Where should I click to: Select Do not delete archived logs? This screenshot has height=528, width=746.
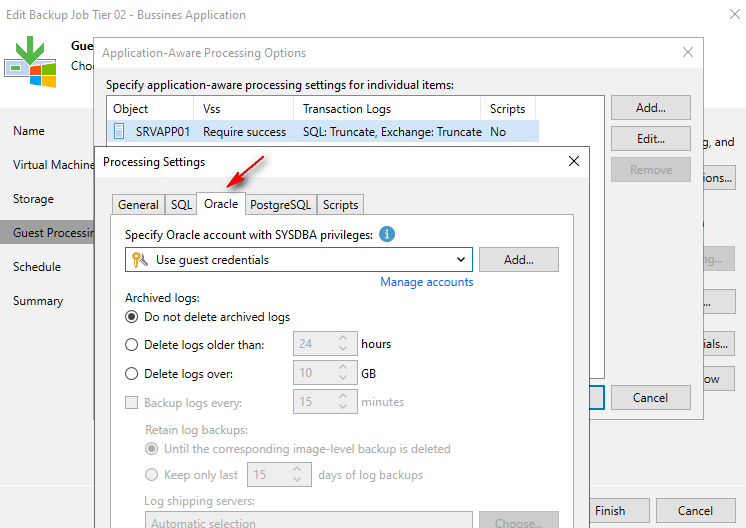tap(132, 317)
